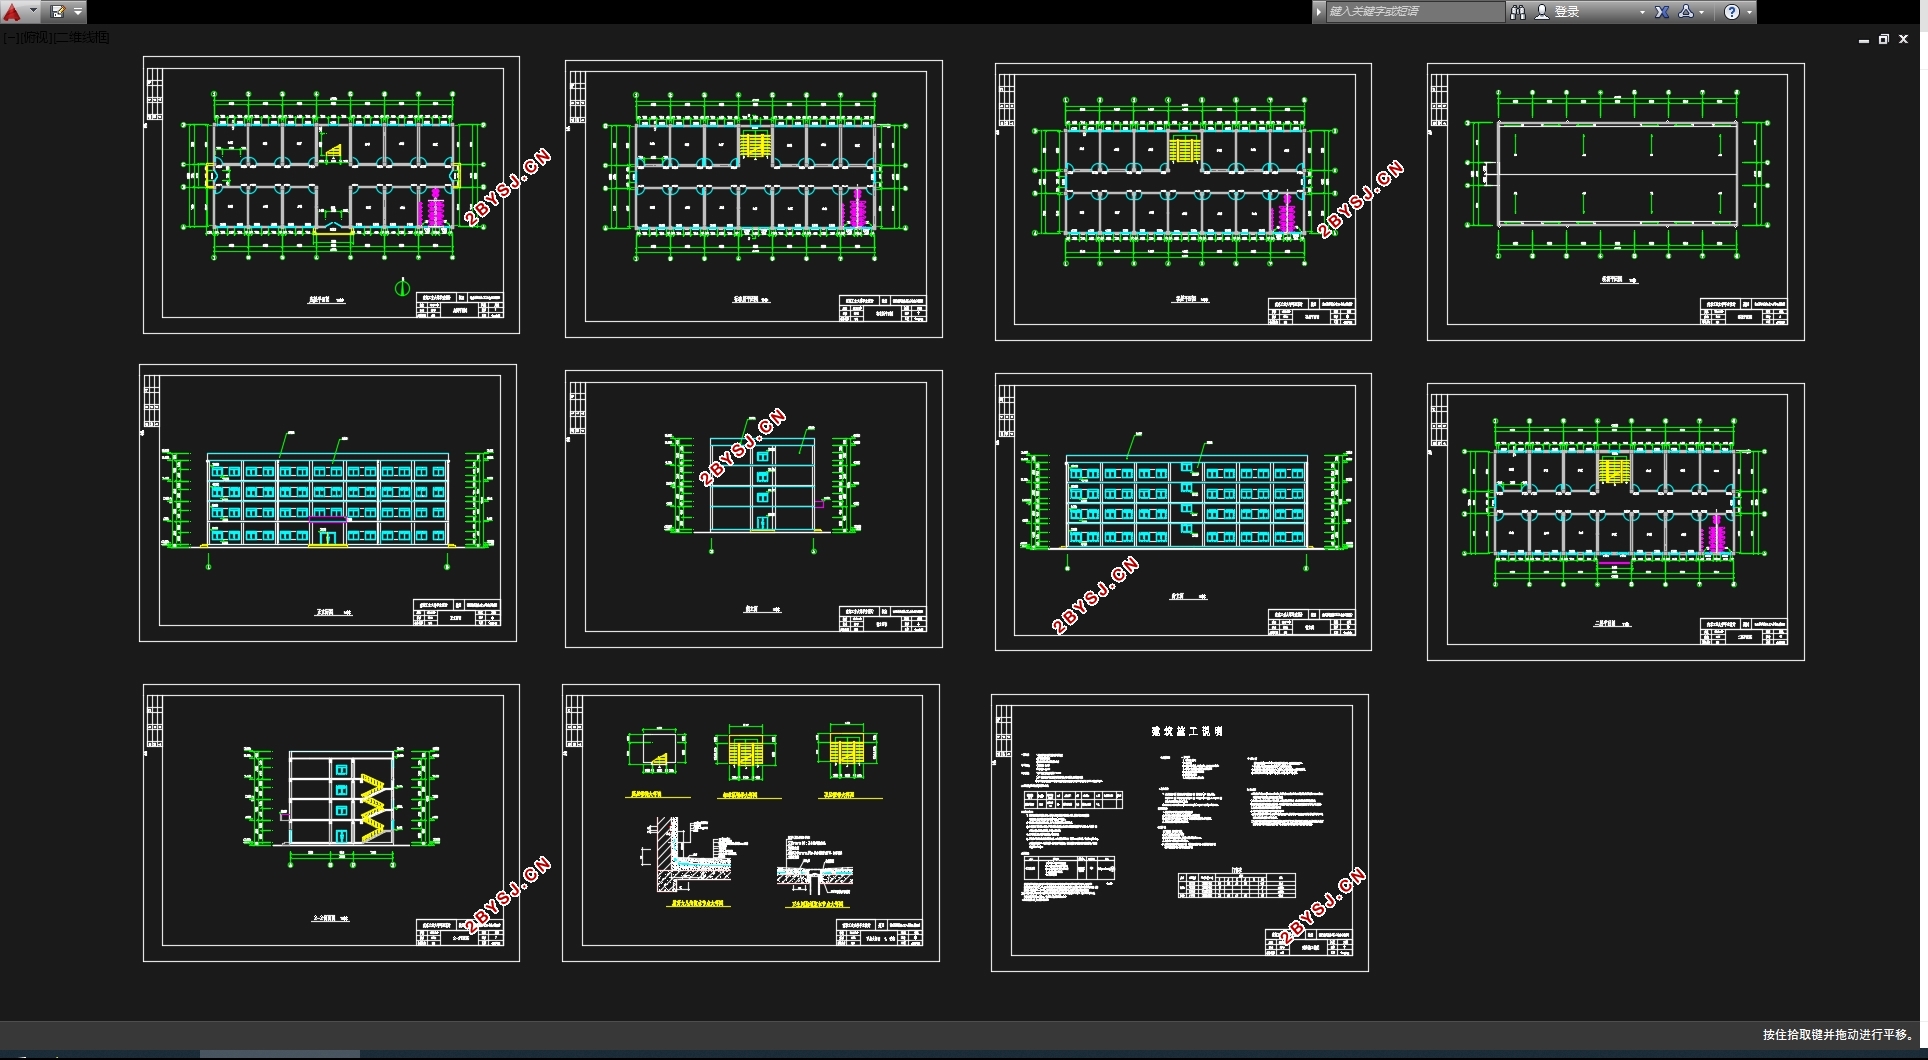
Task: Expand the Autodesk 360 dropdown arrow
Action: (x=1702, y=12)
